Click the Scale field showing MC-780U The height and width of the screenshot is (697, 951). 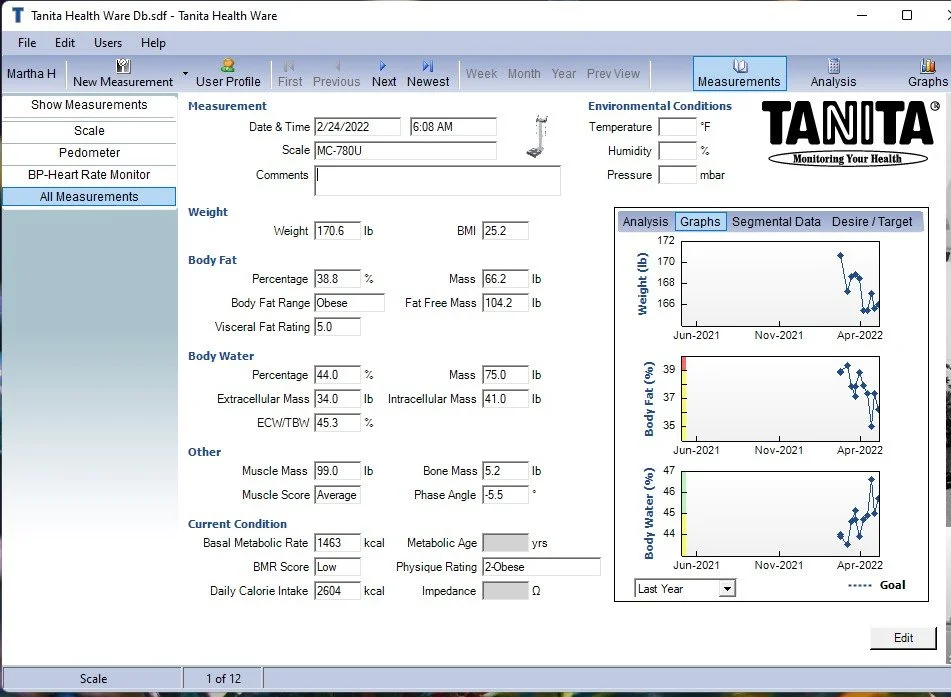(405, 150)
